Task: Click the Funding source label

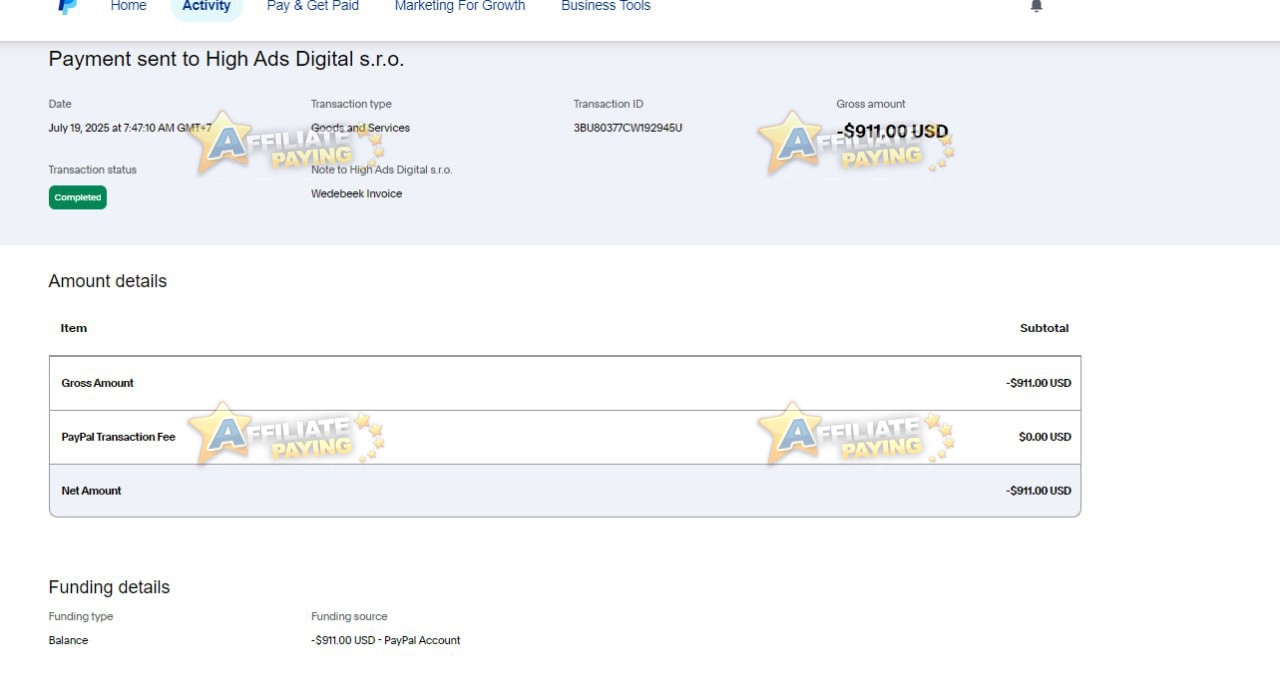Action: click(x=349, y=617)
